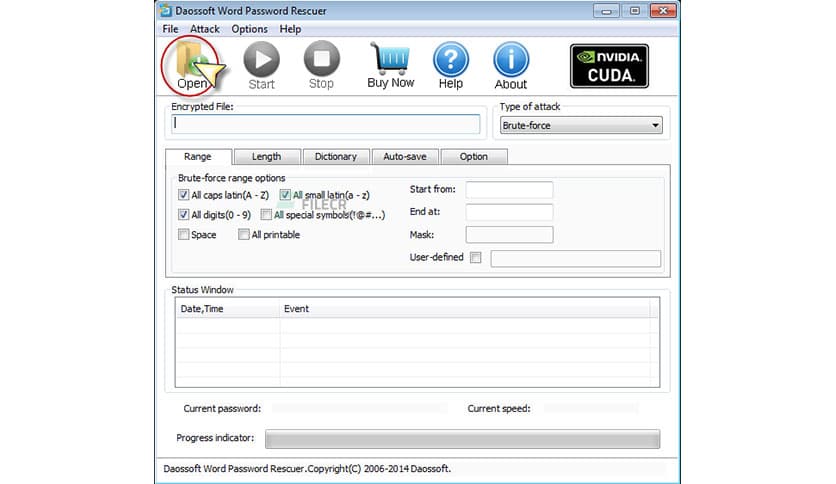
Task: Switch to the Dictionary tab
Action: pos(335,157)
